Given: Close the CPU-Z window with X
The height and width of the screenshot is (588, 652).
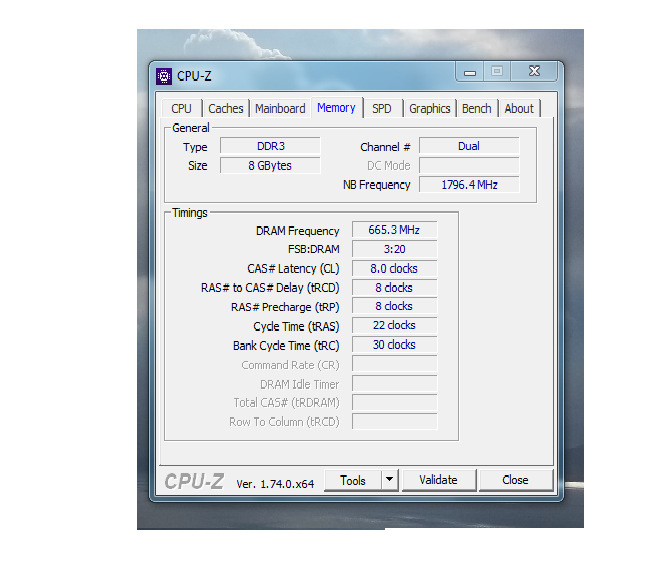Looking at the screenshot, I should pyautogui.click(x=534, y=72).
